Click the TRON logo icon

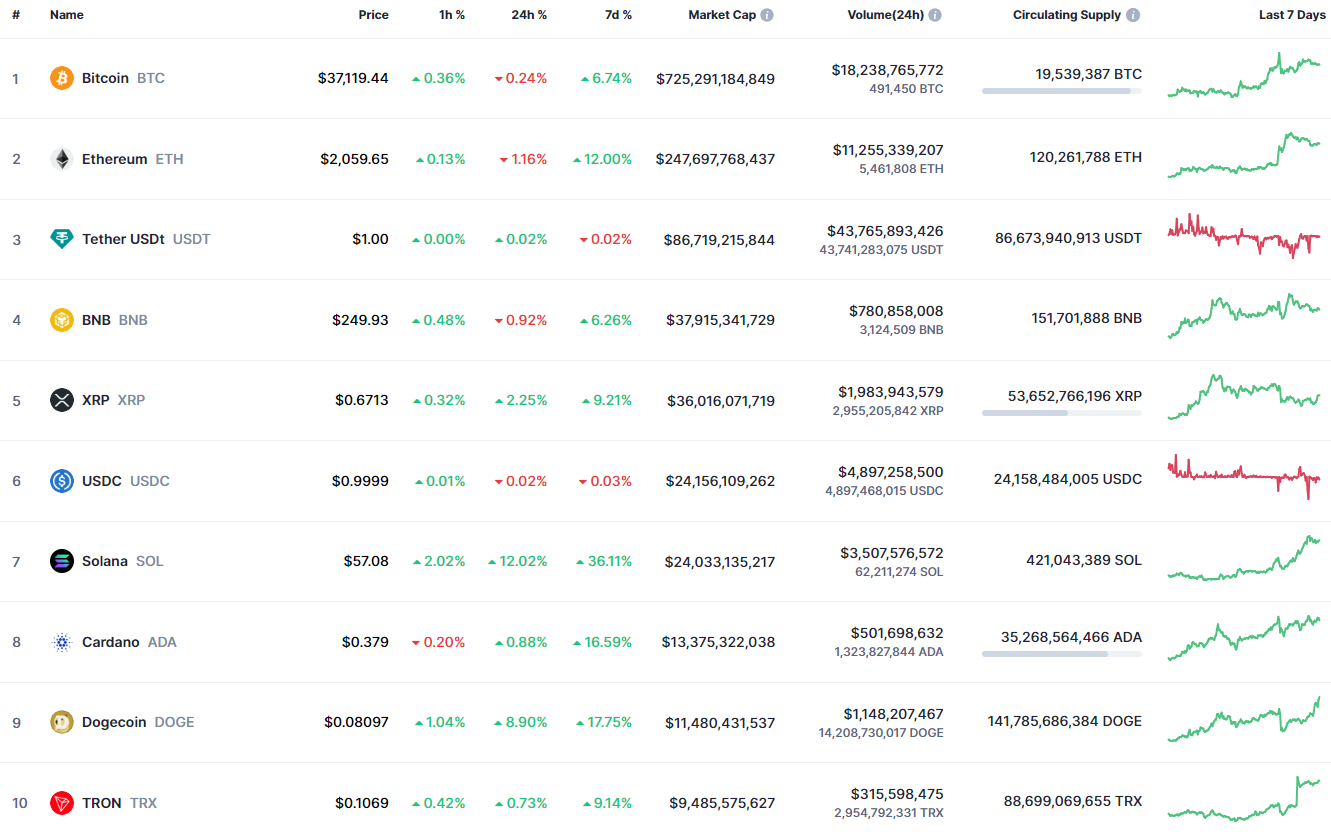click(62, 803)
